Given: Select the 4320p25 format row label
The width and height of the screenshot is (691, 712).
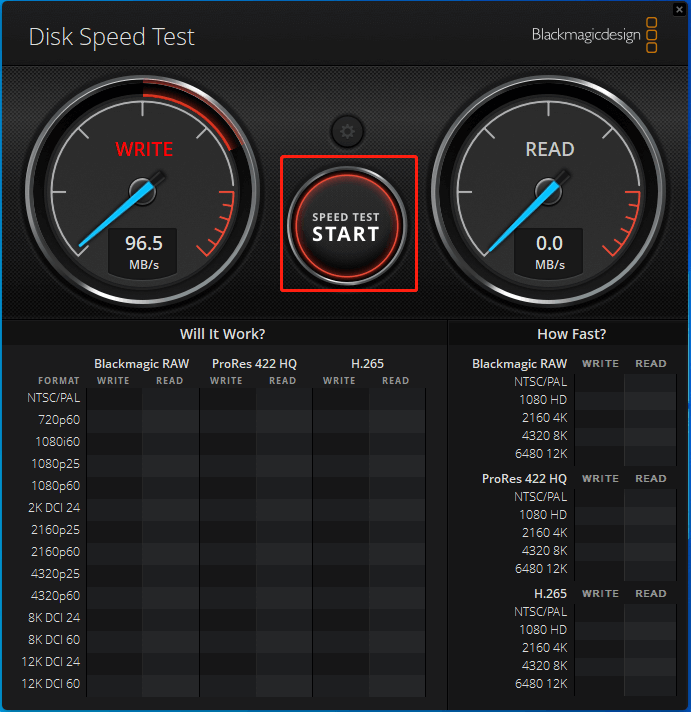Looking at the screenshot, I should 55,574.
